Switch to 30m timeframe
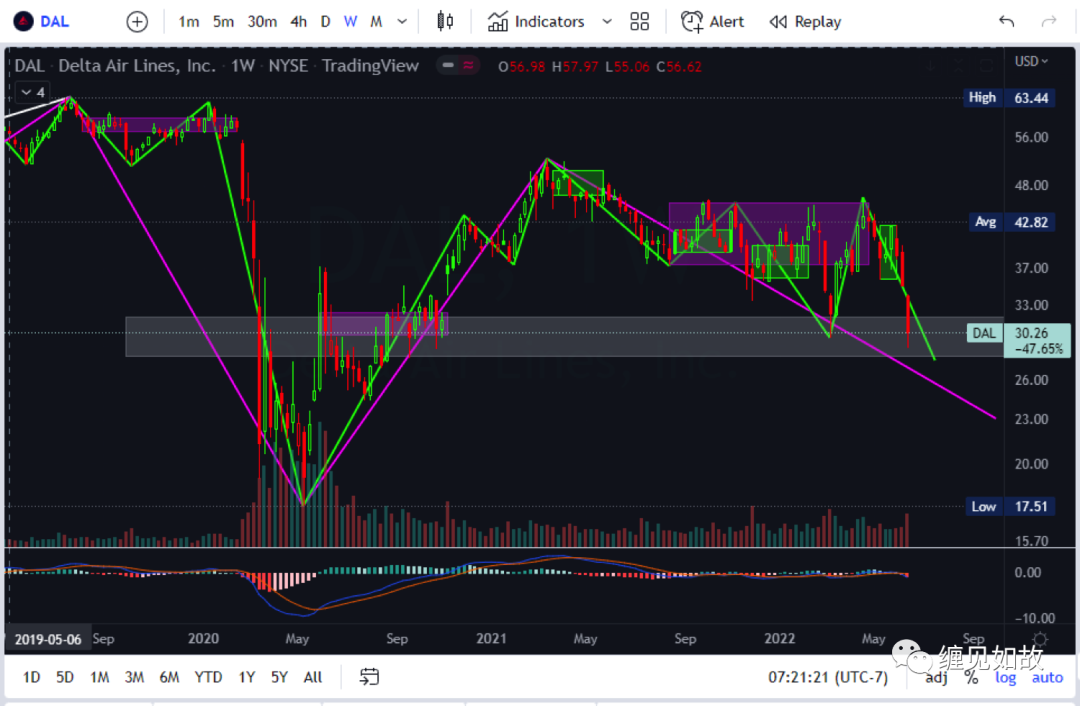The height and width of the screenshot is (706, 1080). (262, 22)
